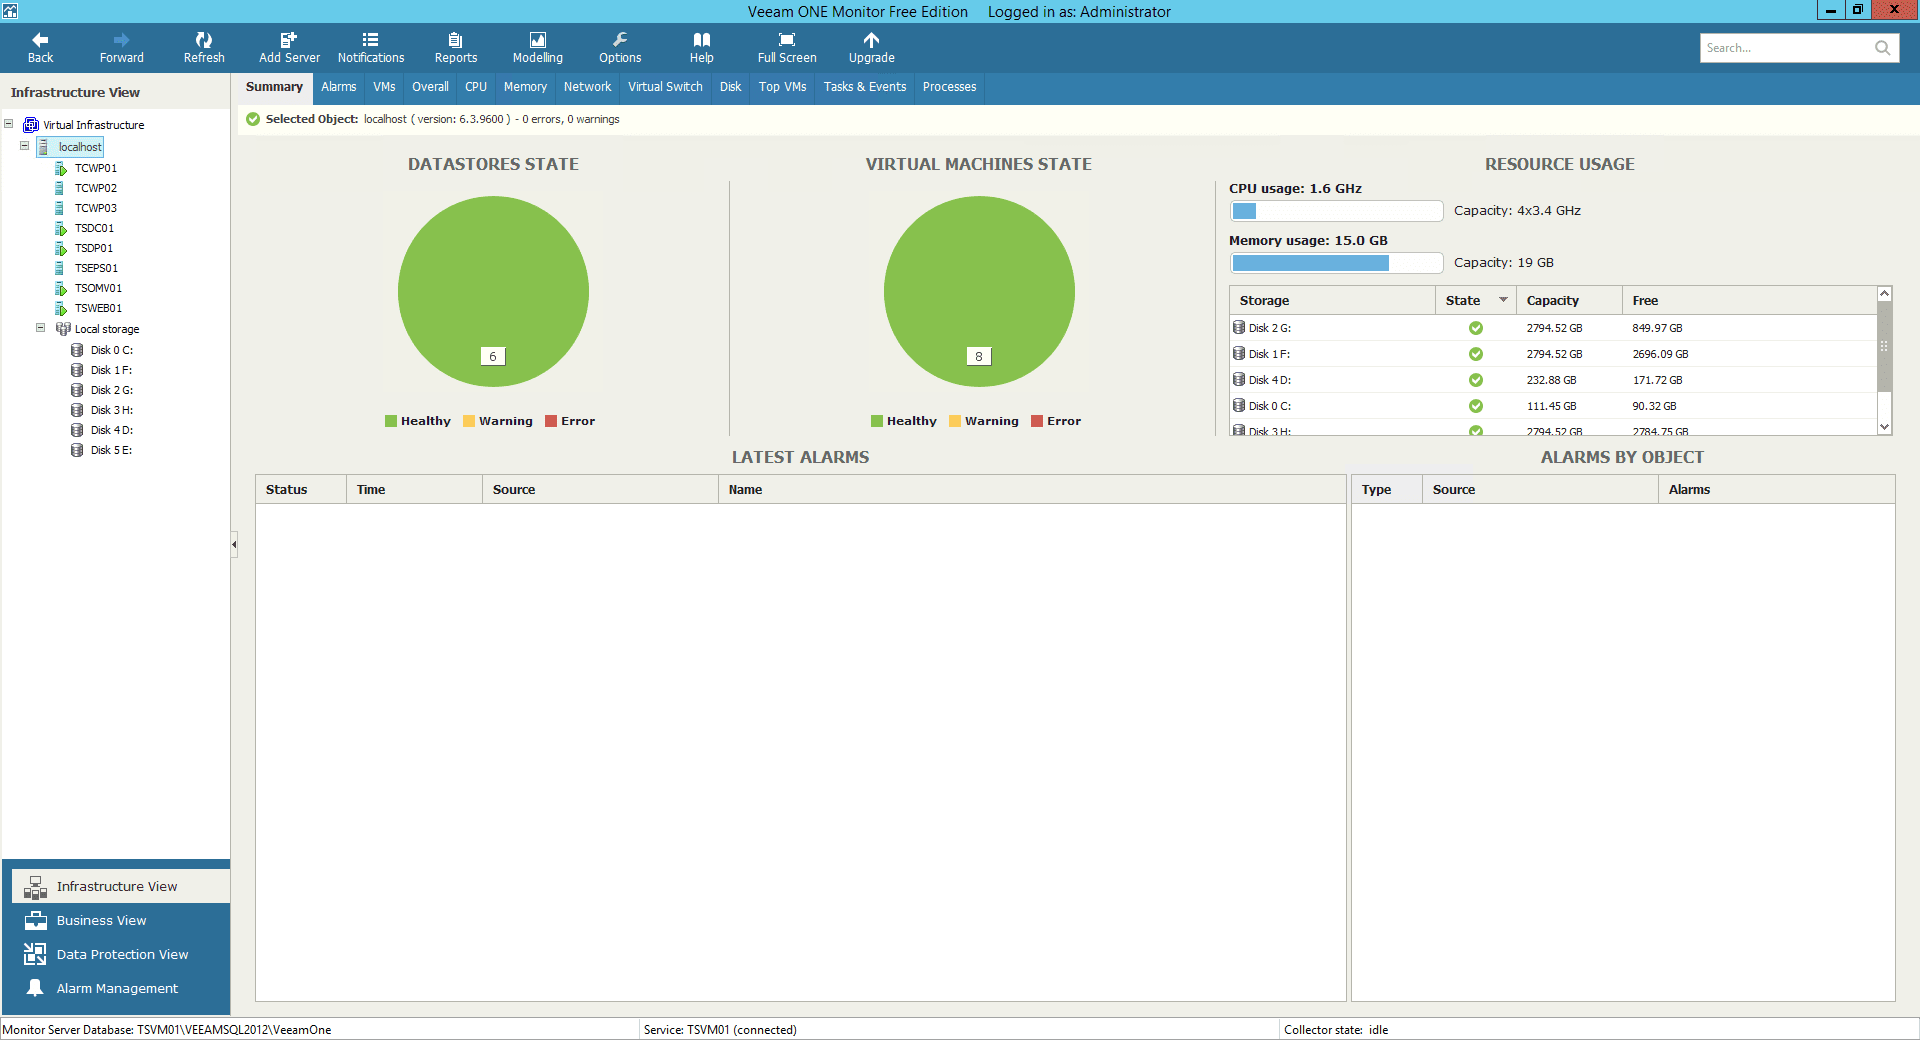Image resolution: width=1920 pixels, height=1040 pixels.
Task: Sort latest alarms by Status
Action: 301,489
